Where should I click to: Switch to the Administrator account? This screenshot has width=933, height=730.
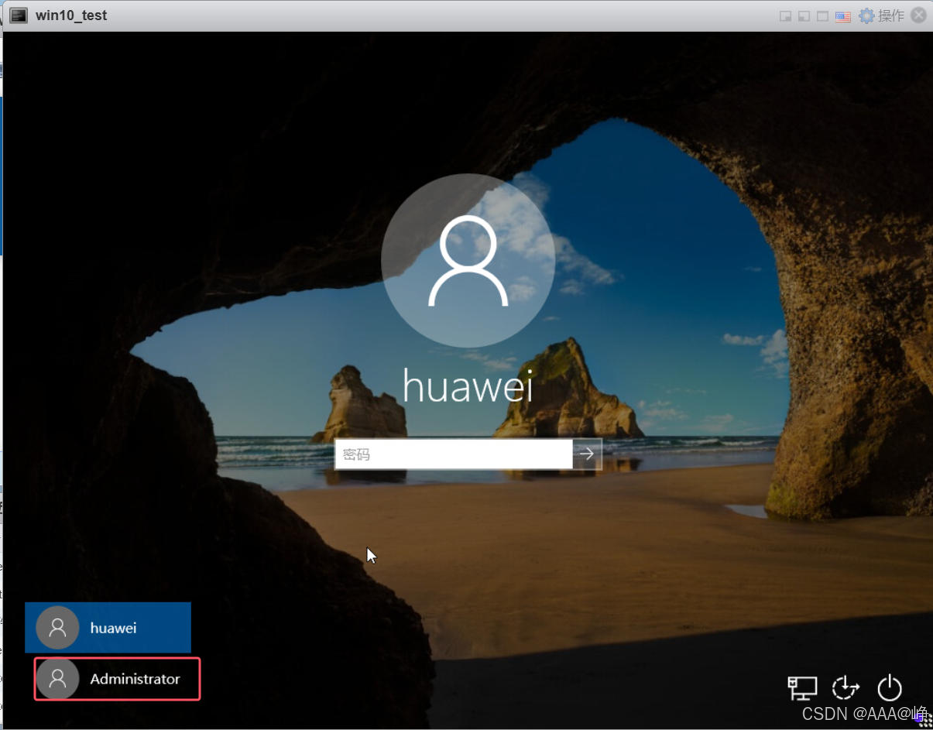[x=117, y=679]
